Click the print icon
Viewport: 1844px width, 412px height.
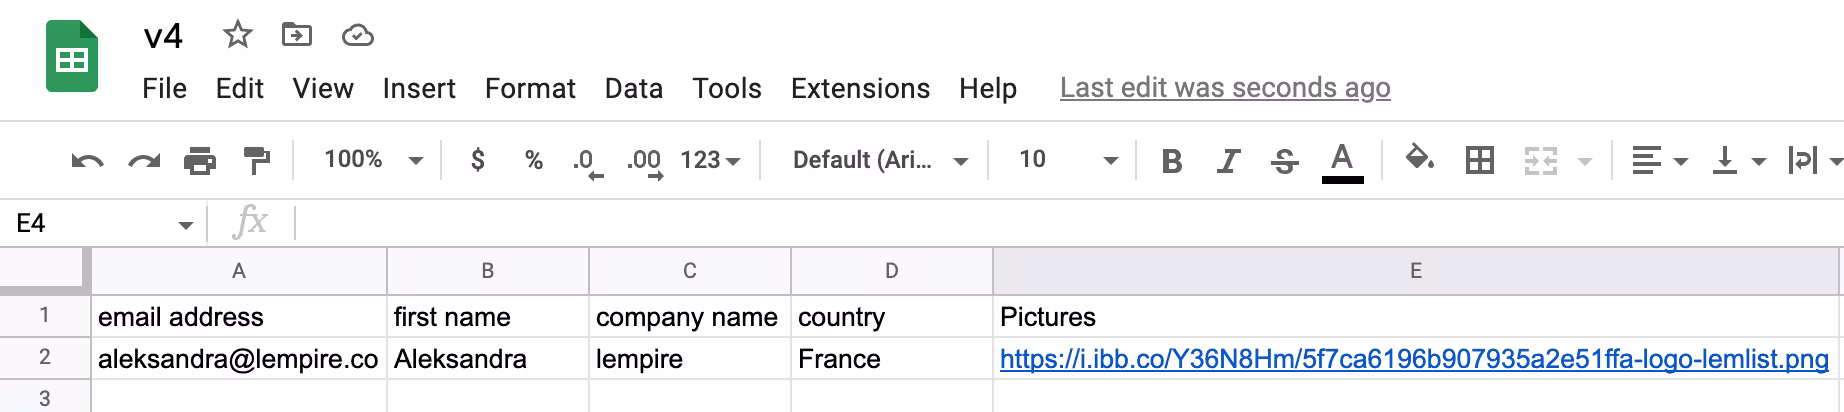pyautogui.click(x=200, y=160)
